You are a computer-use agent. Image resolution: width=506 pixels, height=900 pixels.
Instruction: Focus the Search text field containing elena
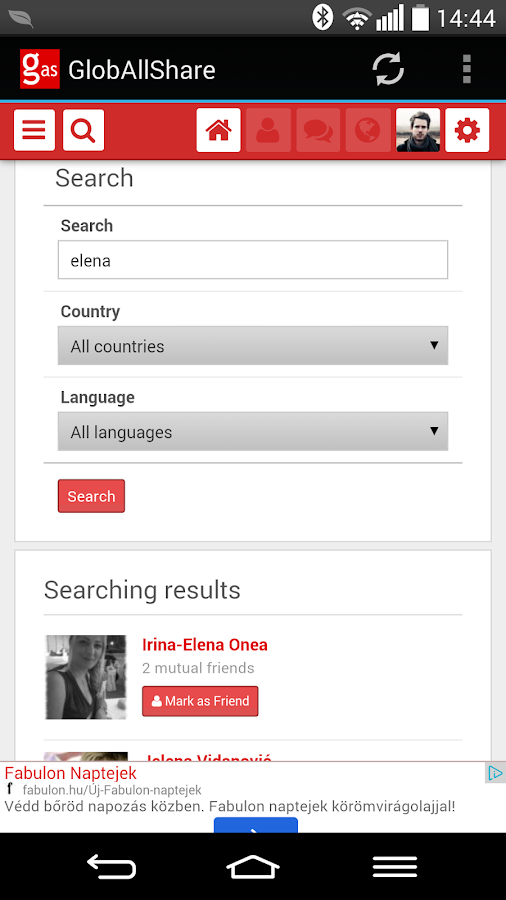coord(253,260)
